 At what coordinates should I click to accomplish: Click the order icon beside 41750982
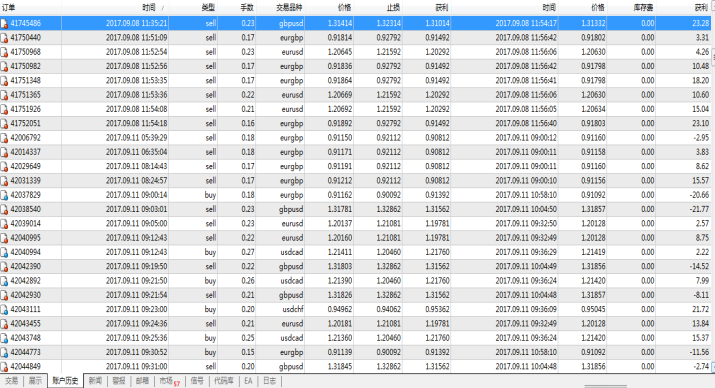[x=4, y=67]
